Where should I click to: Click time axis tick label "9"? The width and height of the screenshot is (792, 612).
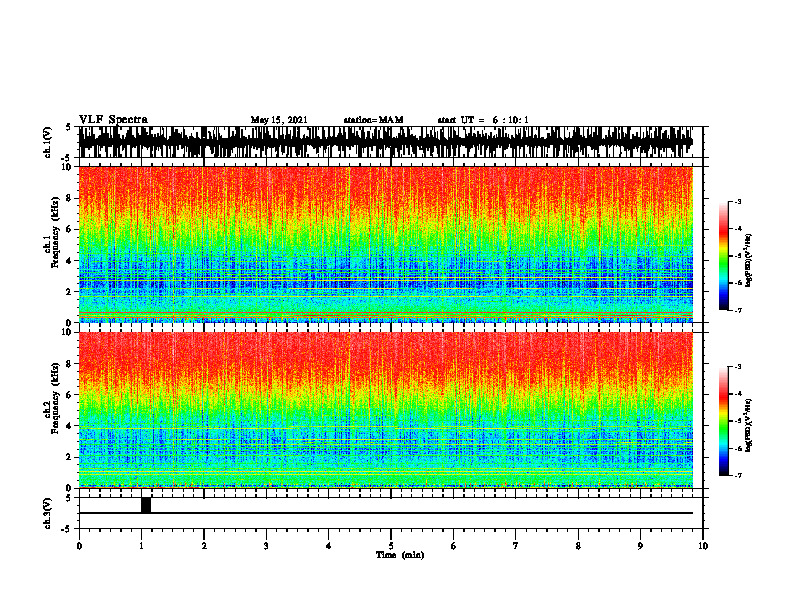[x=640, y=546]
